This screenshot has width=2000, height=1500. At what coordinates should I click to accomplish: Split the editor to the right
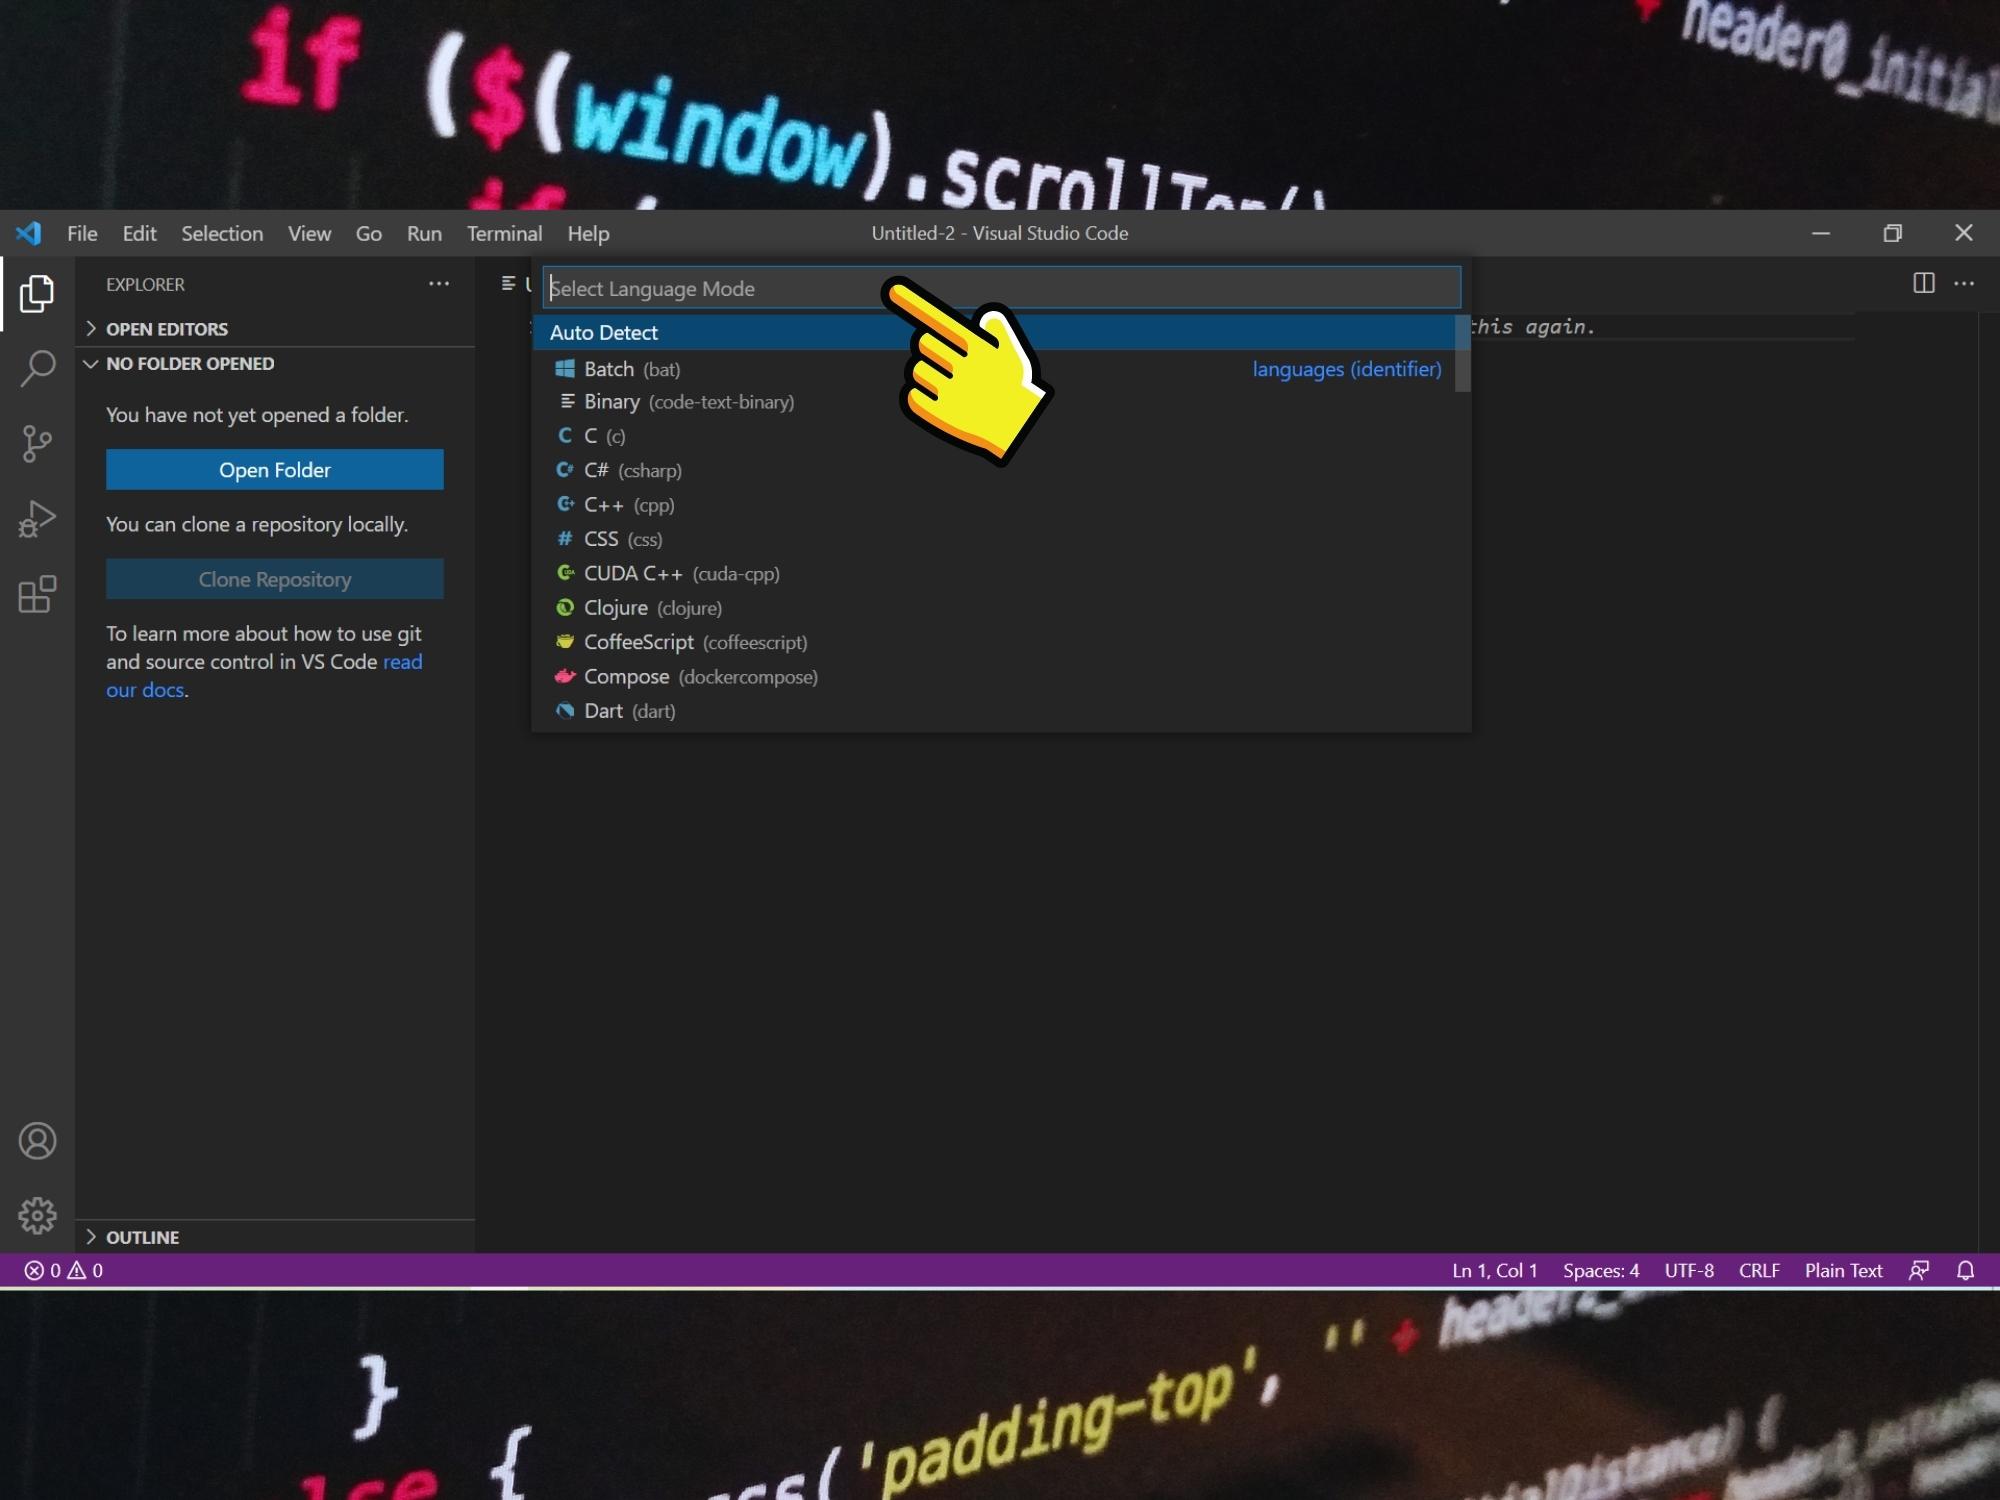click(1923, 284)
